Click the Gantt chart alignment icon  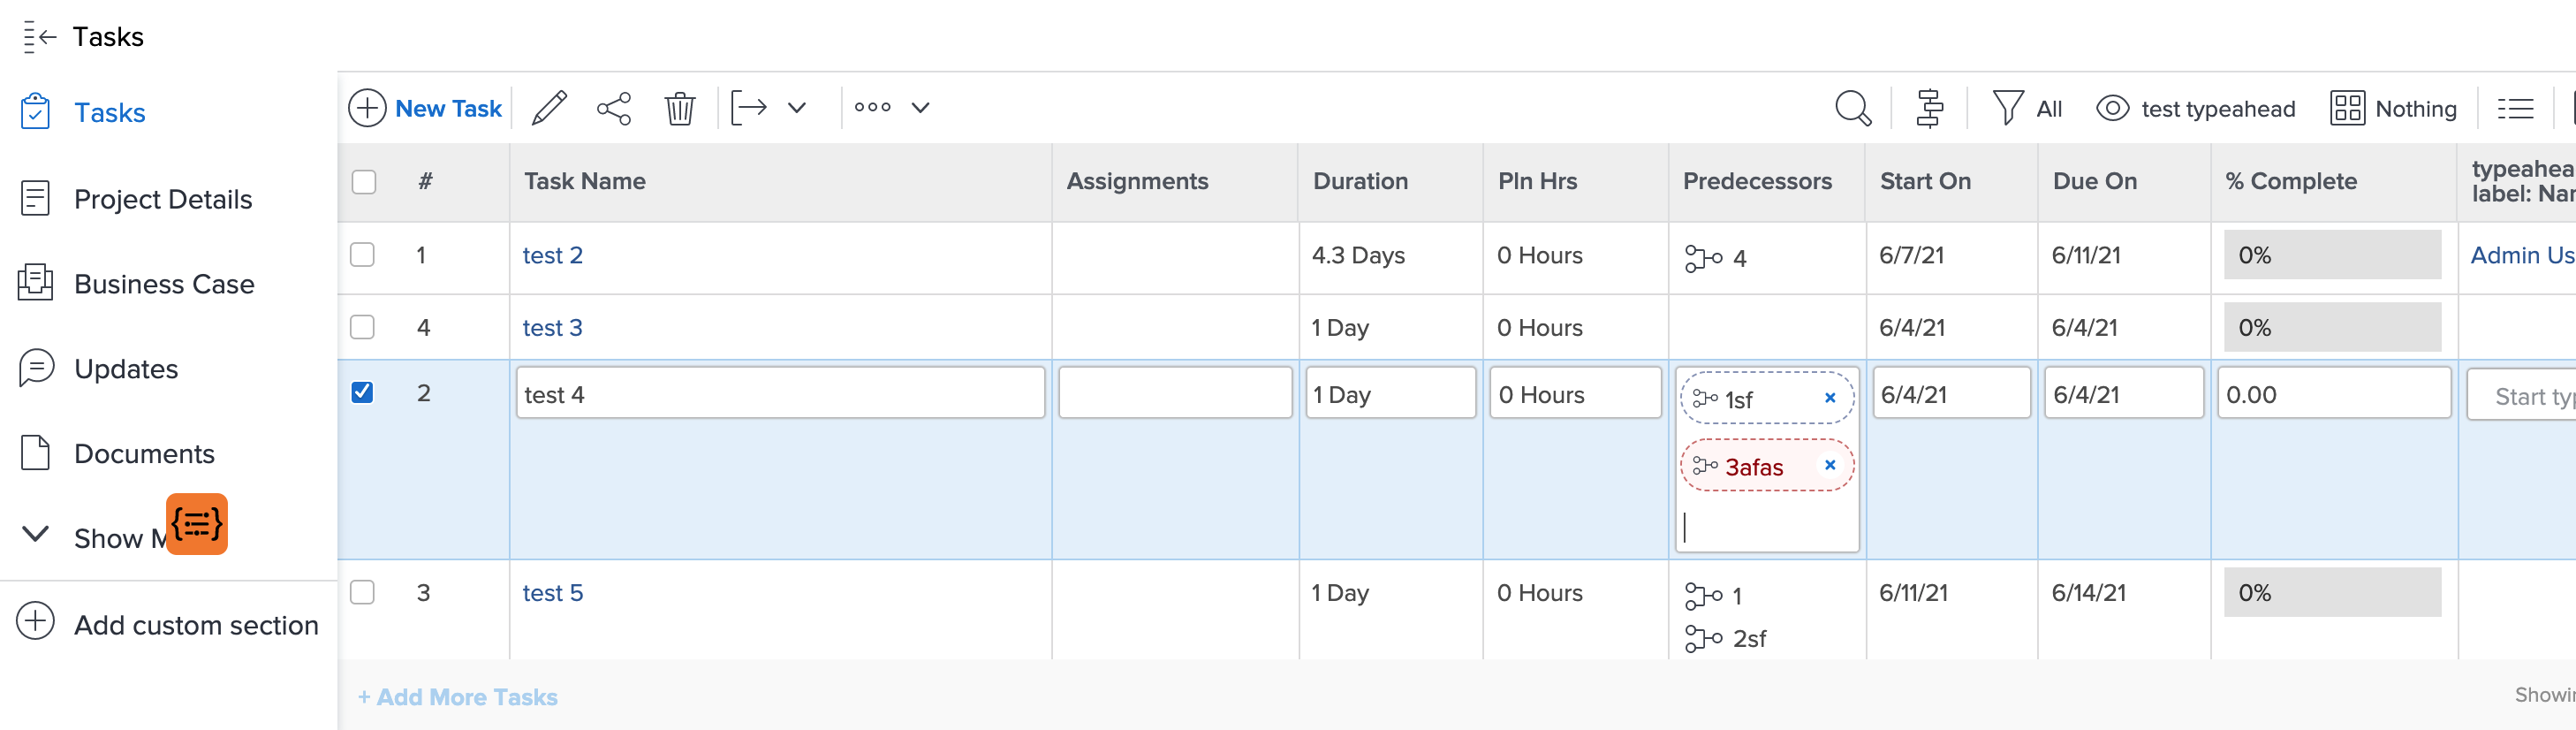(1929, 108)
